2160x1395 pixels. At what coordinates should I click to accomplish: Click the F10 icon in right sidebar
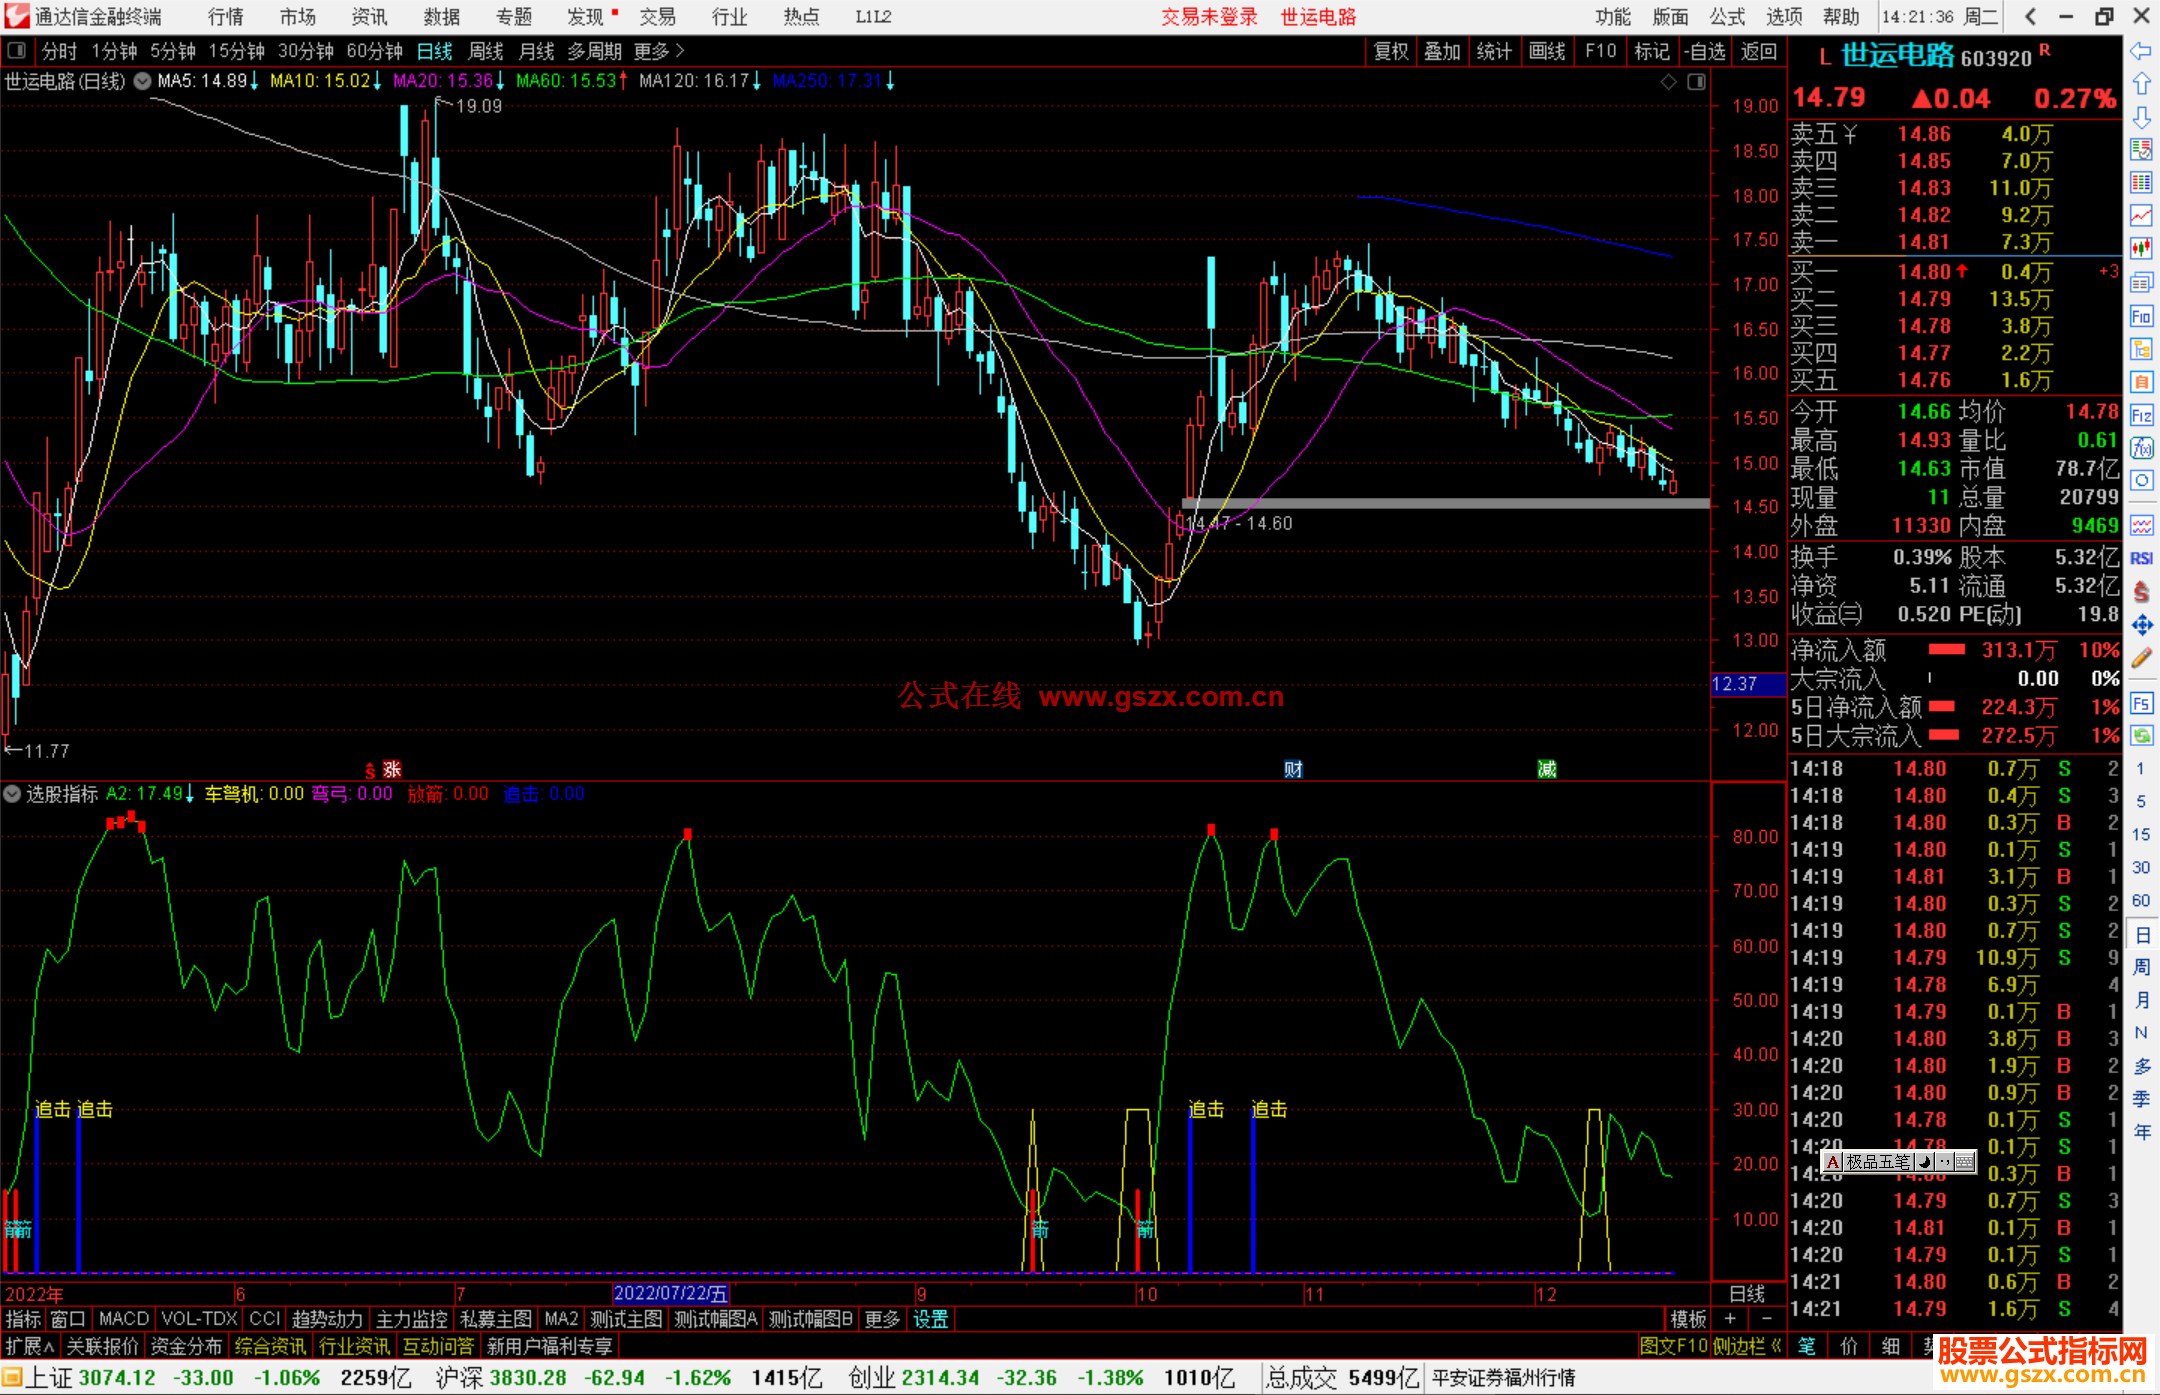click(2141, 316)
